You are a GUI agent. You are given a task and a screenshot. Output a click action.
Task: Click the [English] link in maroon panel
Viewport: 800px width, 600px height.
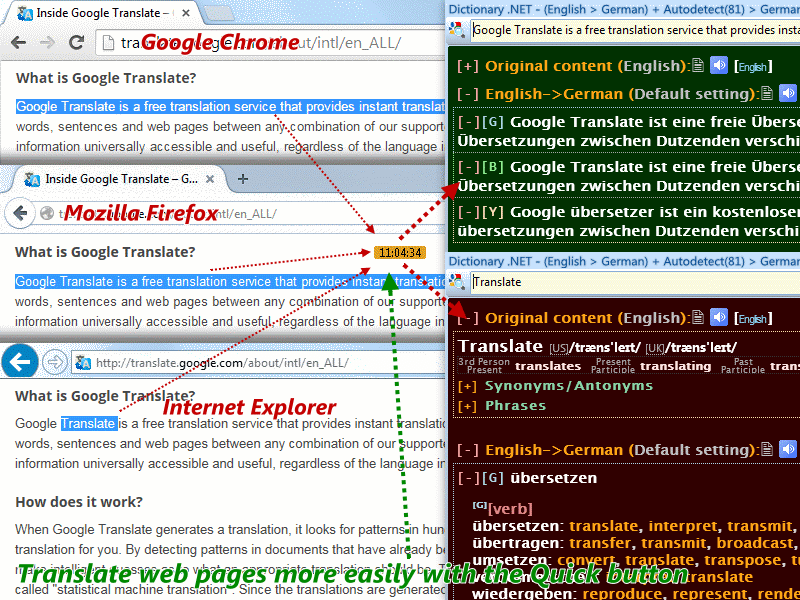753,318
